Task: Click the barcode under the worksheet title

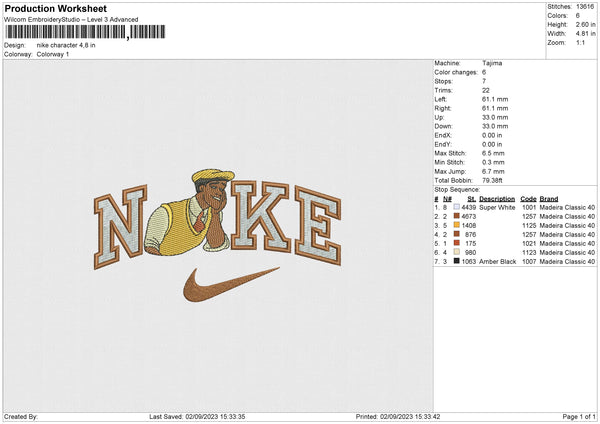Action: 85,32
